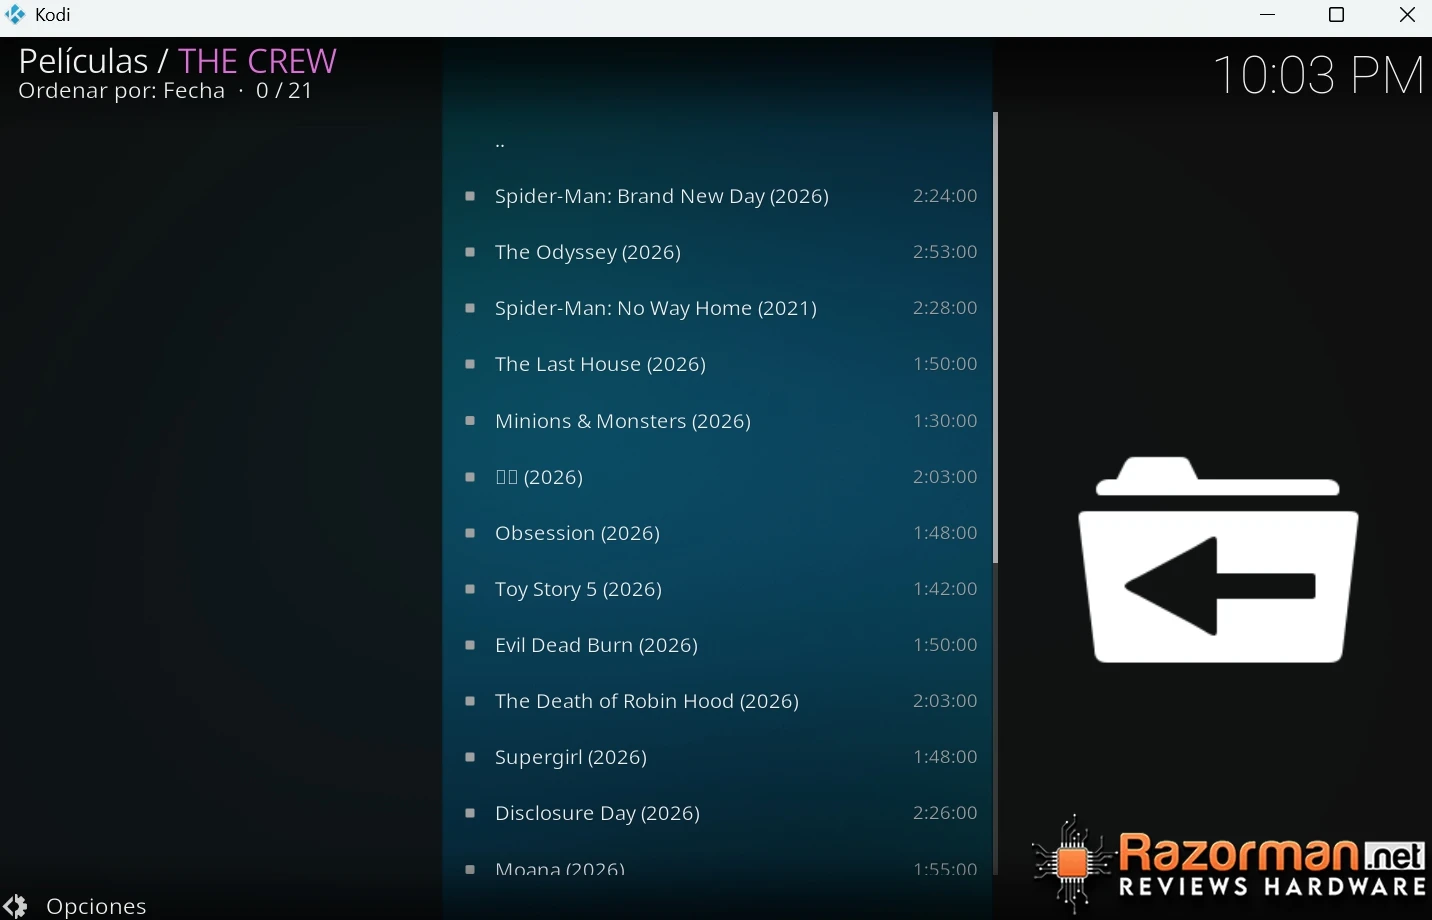This screenshot has height=920, width=1432.
Task: Click the folder back arrow artwork
Action: [x=1218, y=560]
